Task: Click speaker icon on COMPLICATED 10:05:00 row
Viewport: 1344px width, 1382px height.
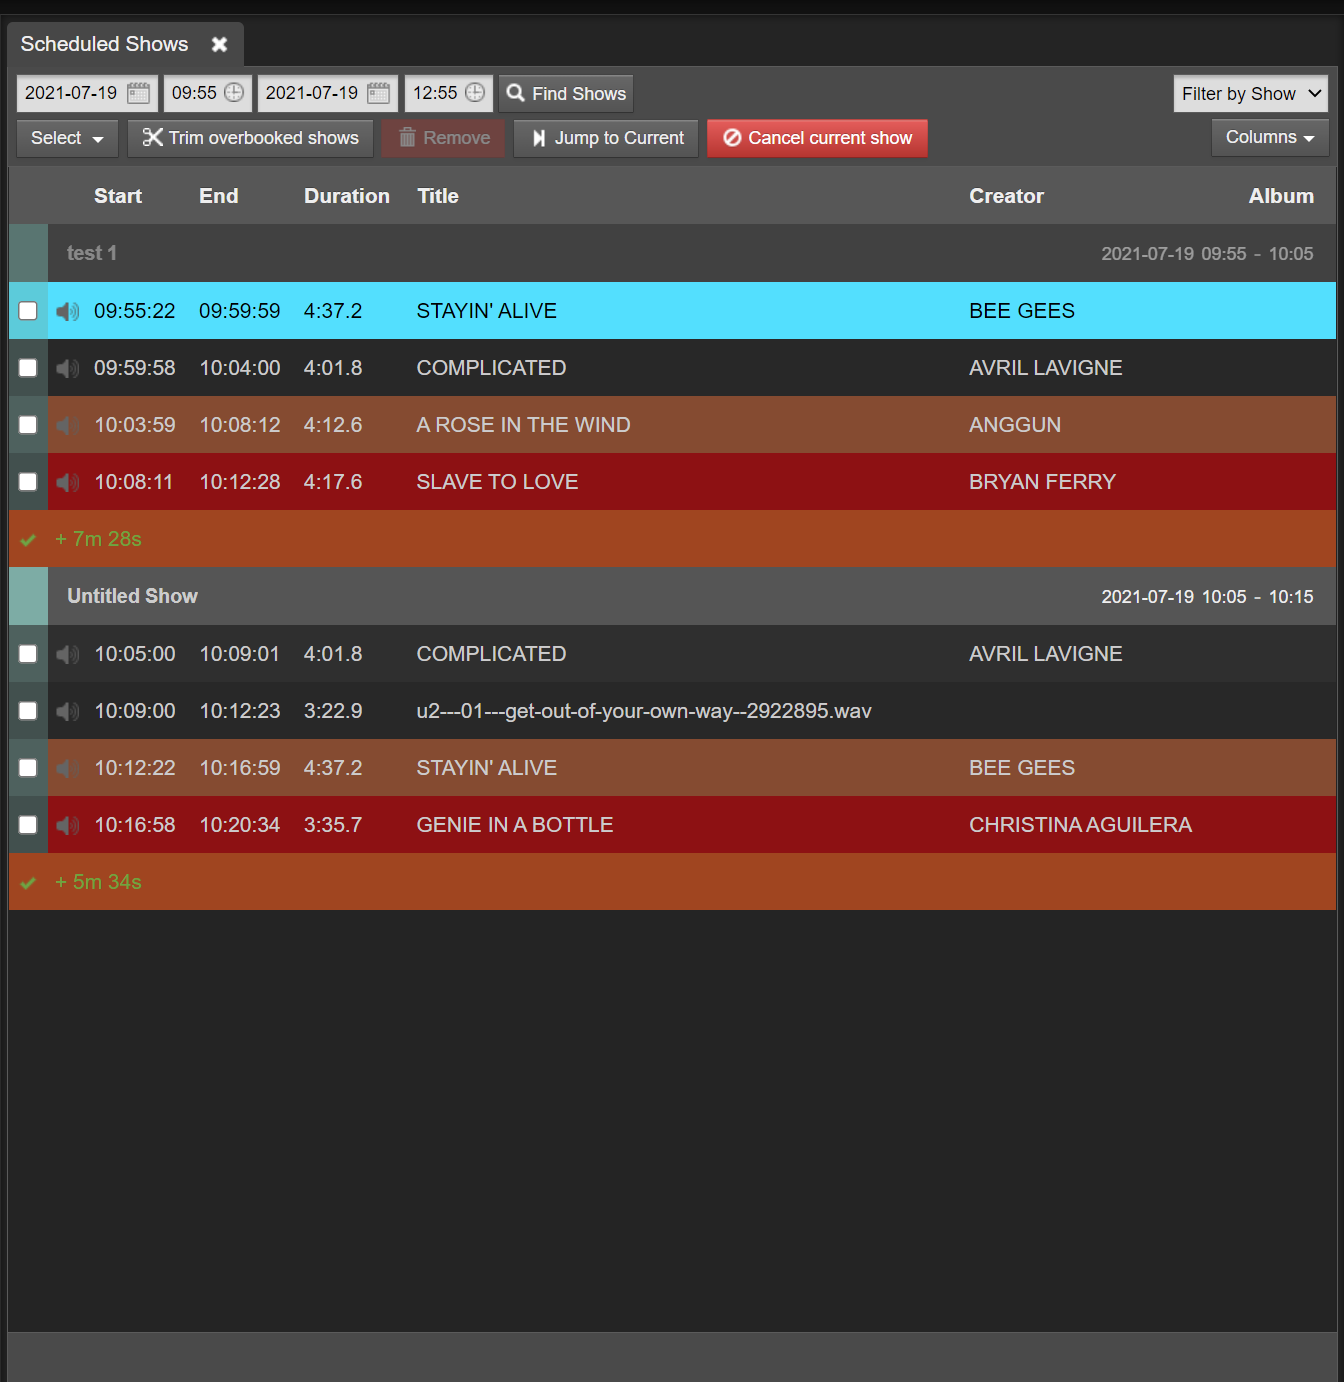Action: coord(67,654)
